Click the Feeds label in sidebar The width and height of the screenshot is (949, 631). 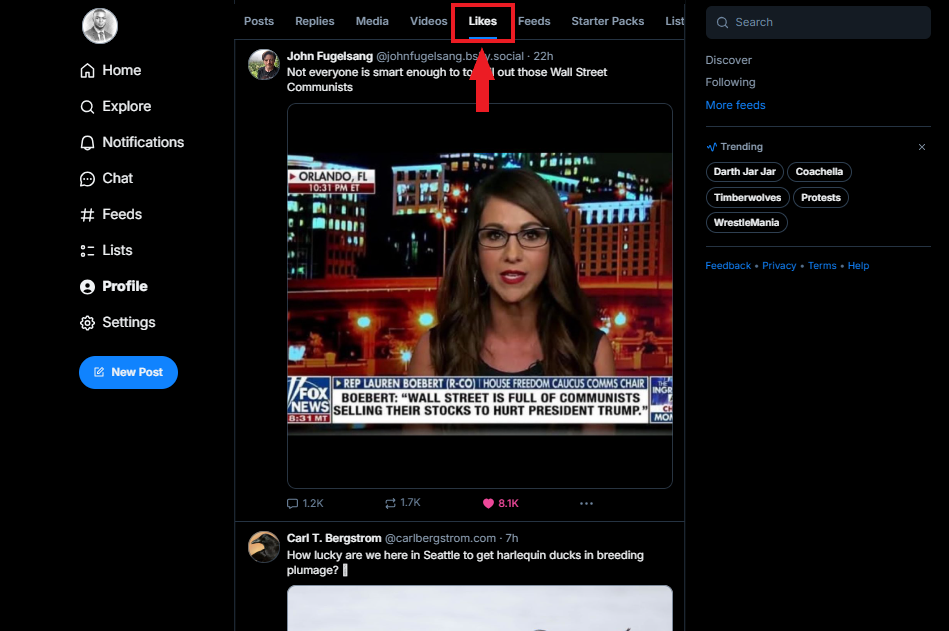[x=122, y=215]
